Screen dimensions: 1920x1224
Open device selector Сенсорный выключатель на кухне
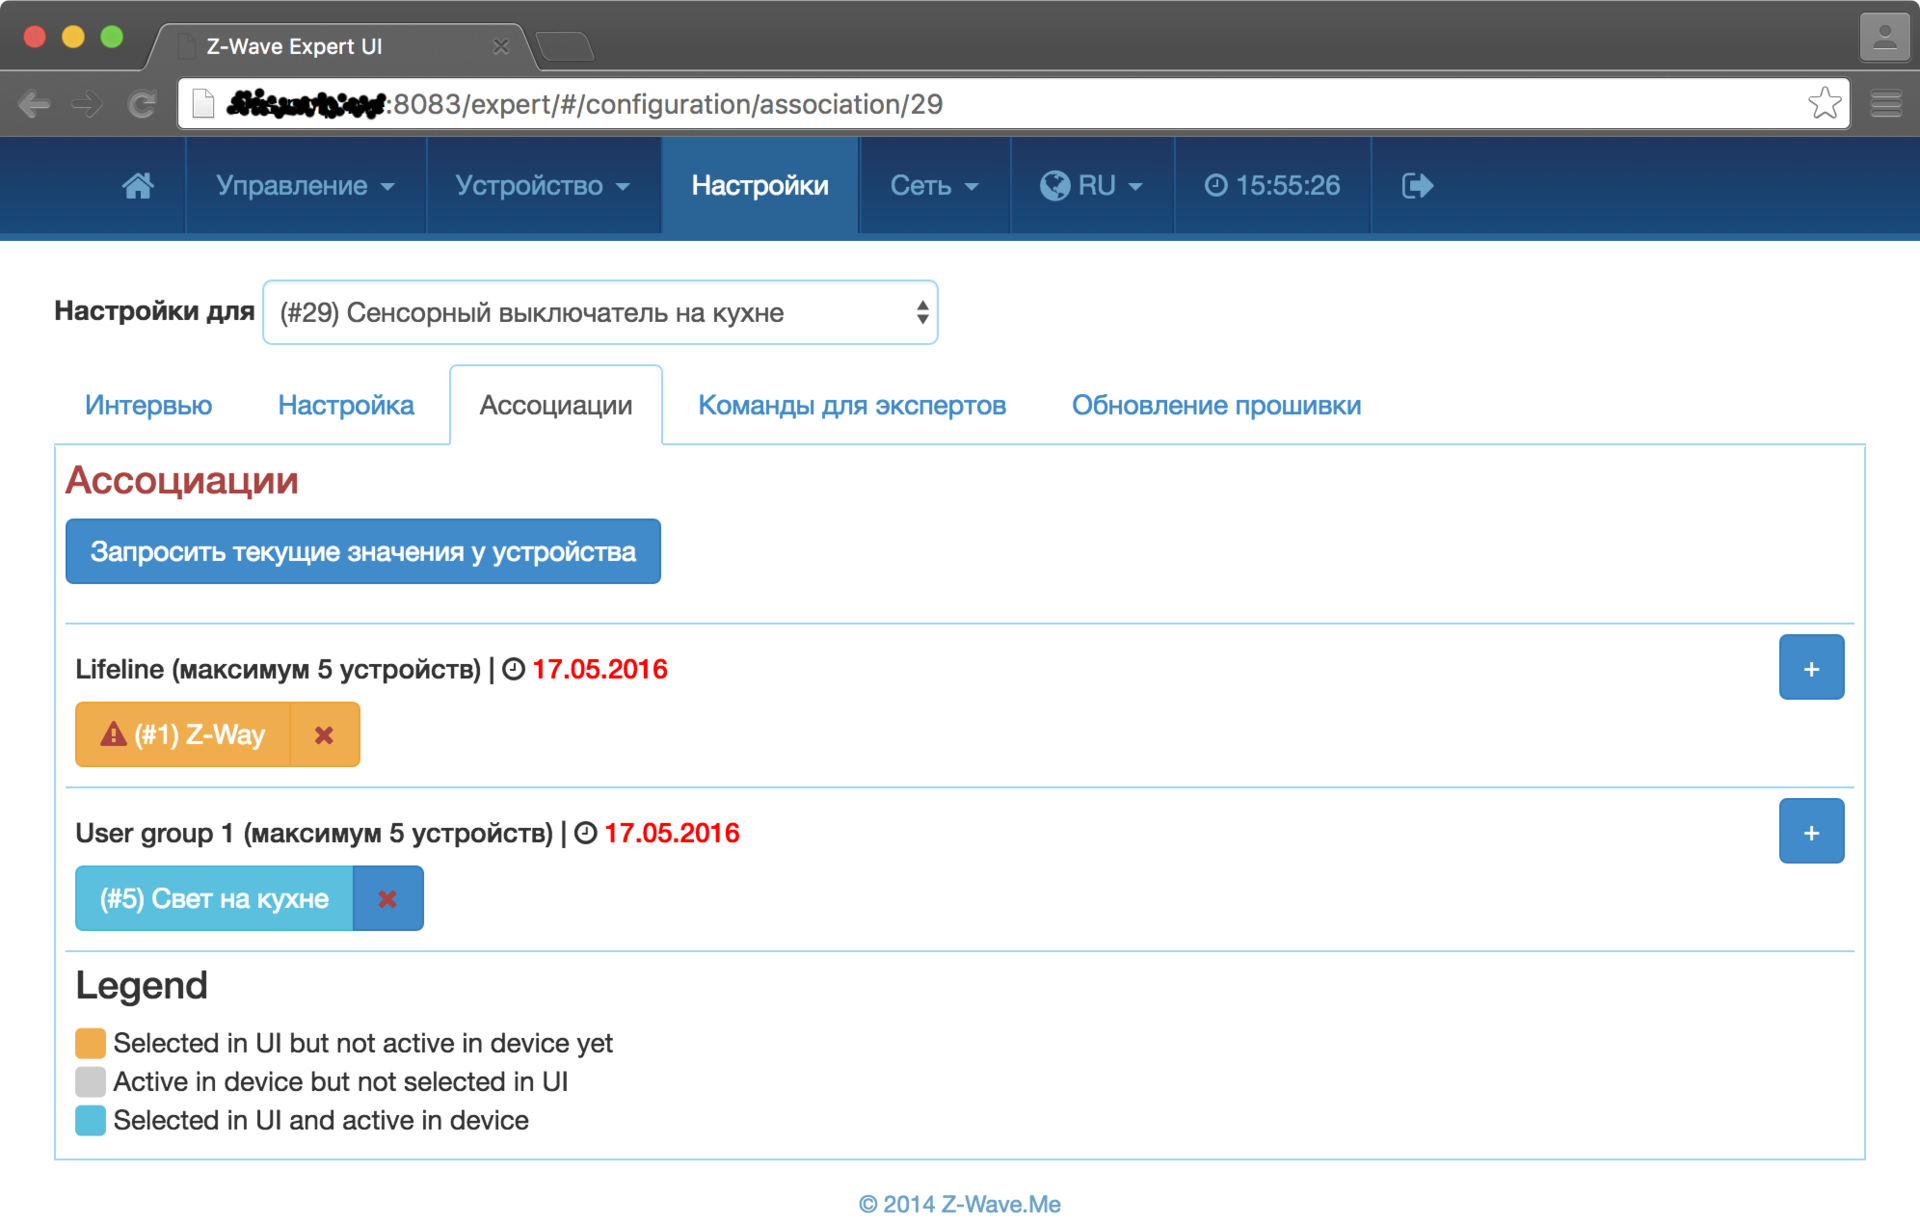tap(600, 313)
